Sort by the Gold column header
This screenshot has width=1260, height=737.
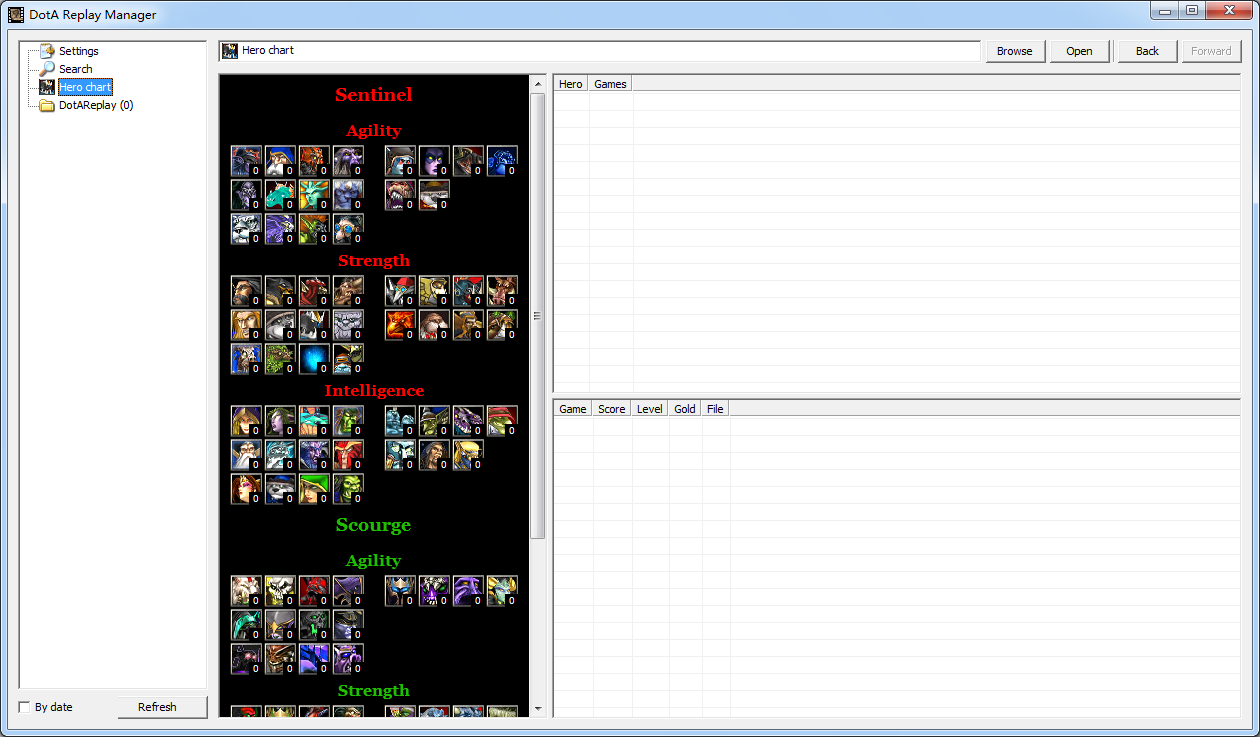click(x=685, y=409)
